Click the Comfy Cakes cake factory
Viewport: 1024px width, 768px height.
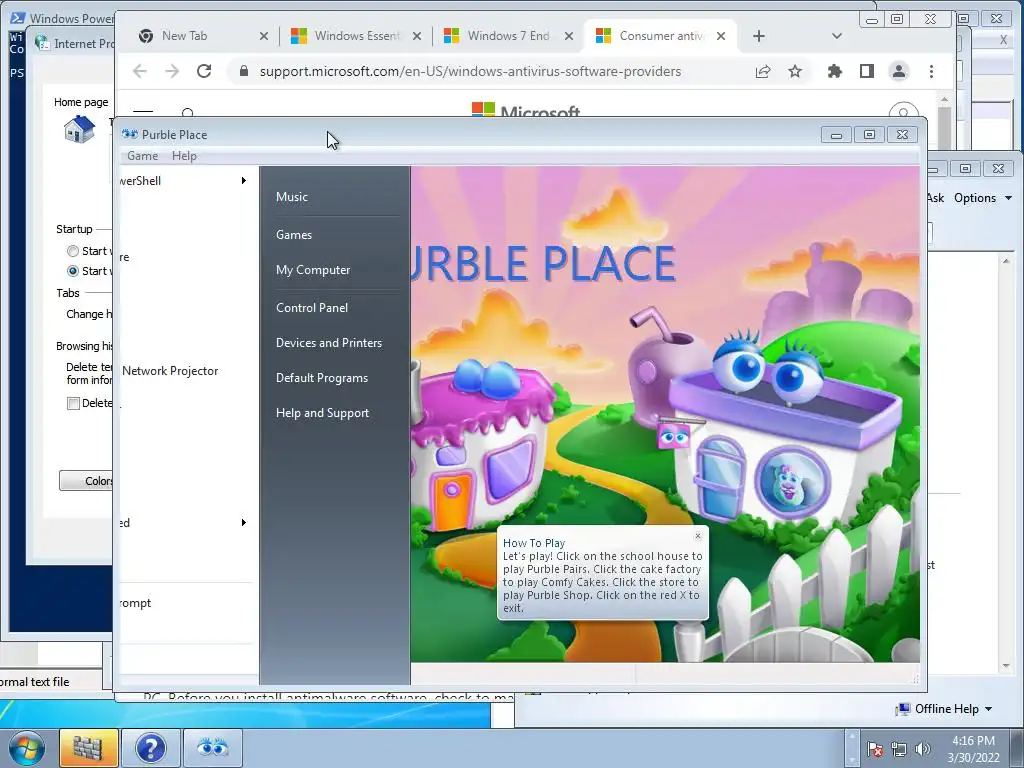click(x=480, y=444)
